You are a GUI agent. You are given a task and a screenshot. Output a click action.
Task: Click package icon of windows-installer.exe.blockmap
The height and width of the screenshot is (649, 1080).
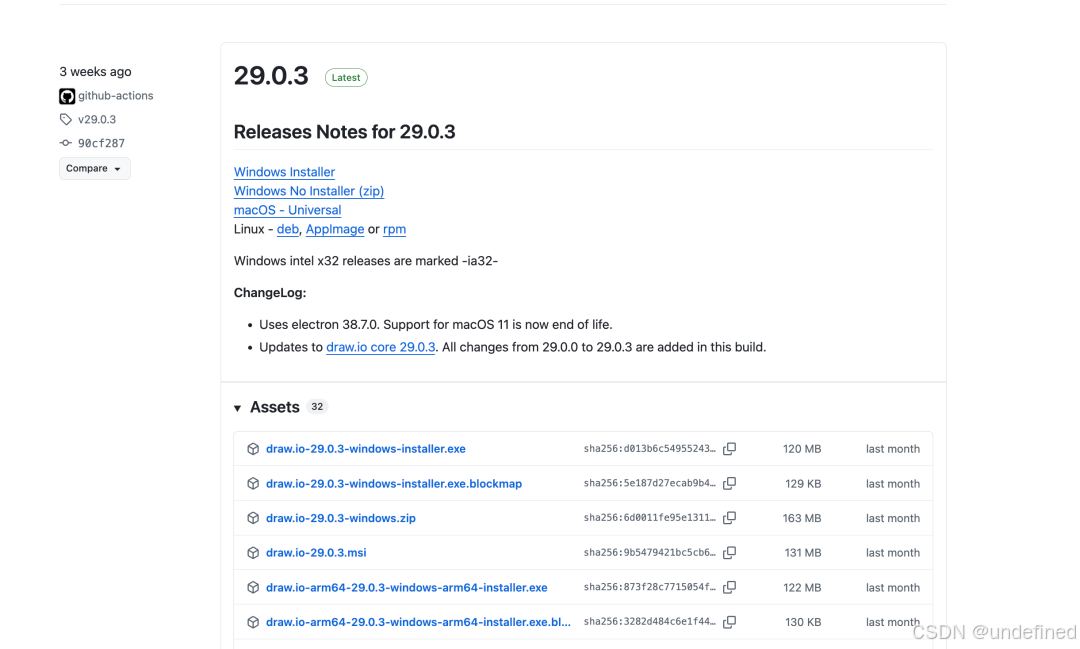pos(253,484)
